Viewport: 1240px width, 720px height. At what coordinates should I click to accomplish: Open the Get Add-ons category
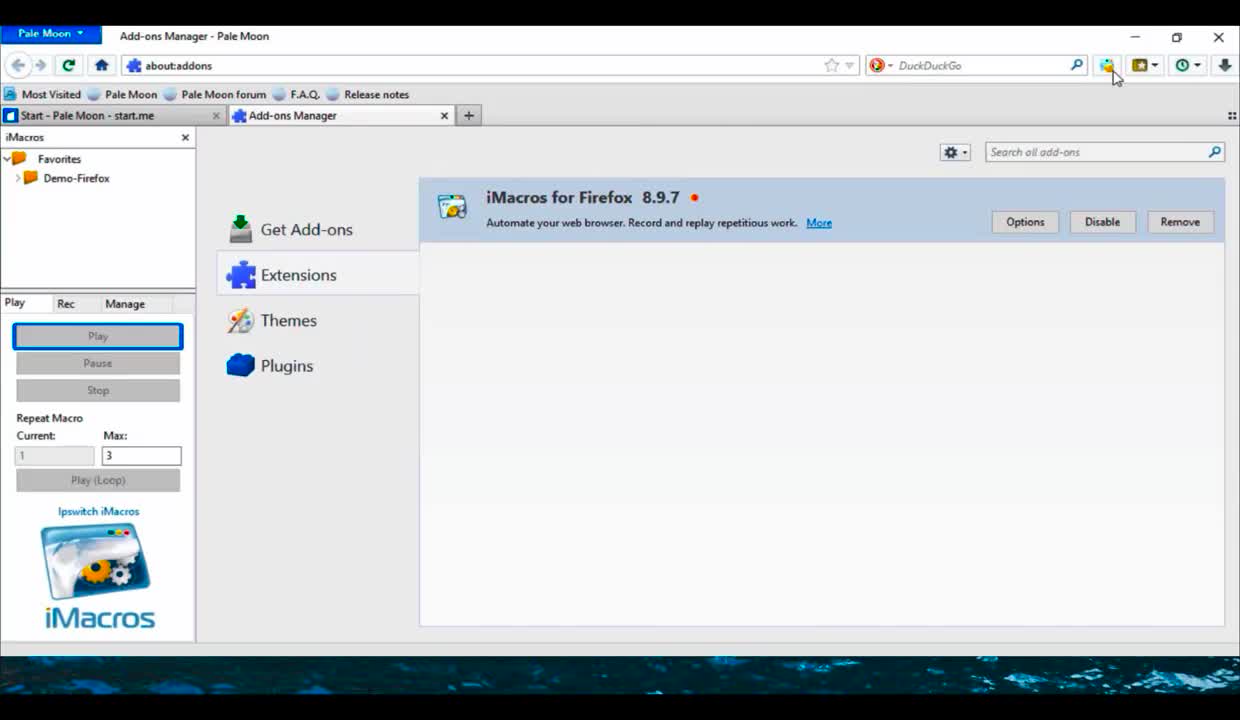[x=318, y=229]
